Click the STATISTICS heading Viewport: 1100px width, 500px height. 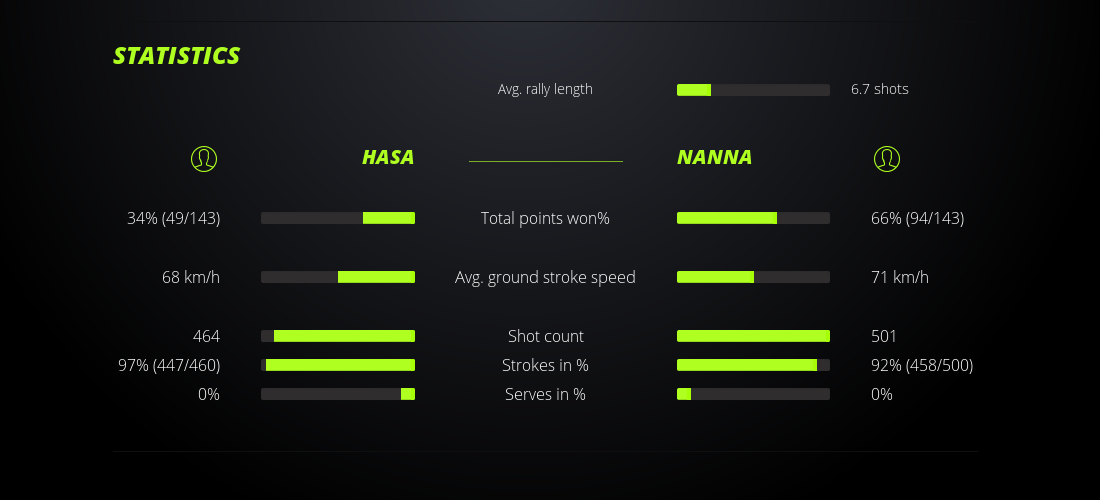(x=177, y=56)
